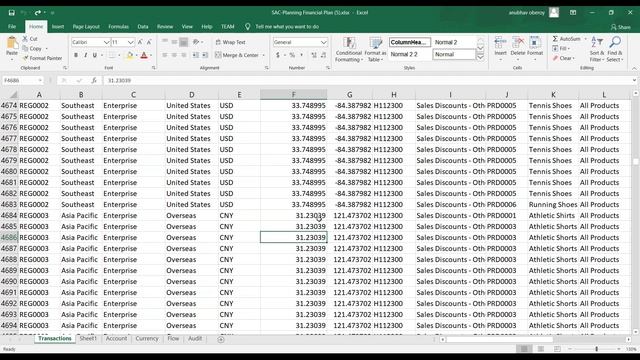This screenshot has width=640, height=360.
Task: Select the Middle Align icon
Action: tap(174, 42)
